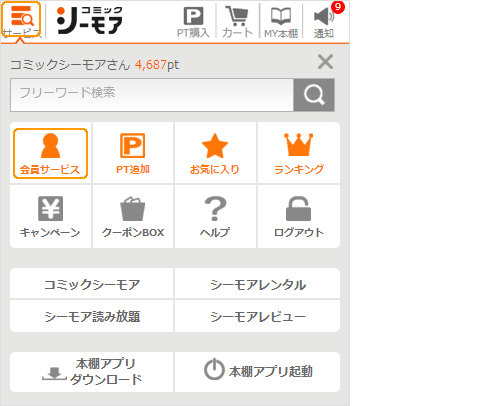This screenshot has width=480, height=406.
Task: Open the サービス menu icon
Action: (21, 19)
